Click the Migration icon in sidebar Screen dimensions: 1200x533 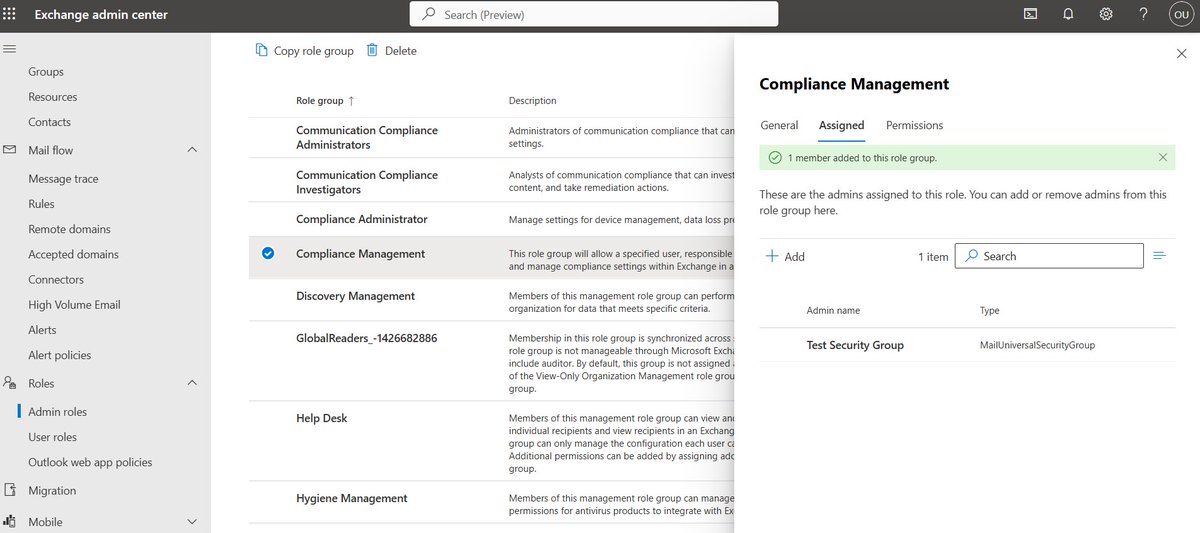pyautogui.click(x=10, y=490)
